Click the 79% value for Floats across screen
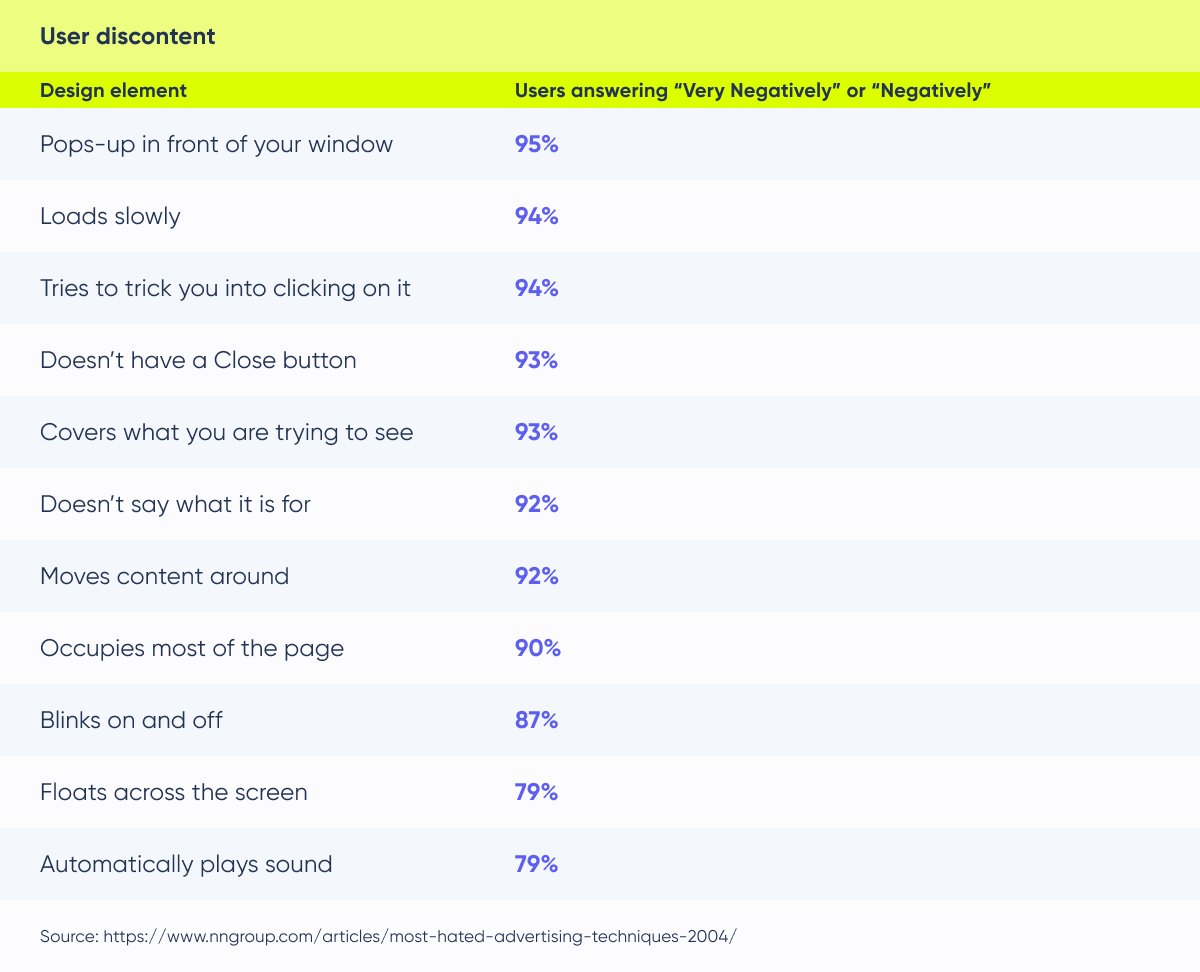The height and width of the screenshot is (972, 1200). [536, 792]
